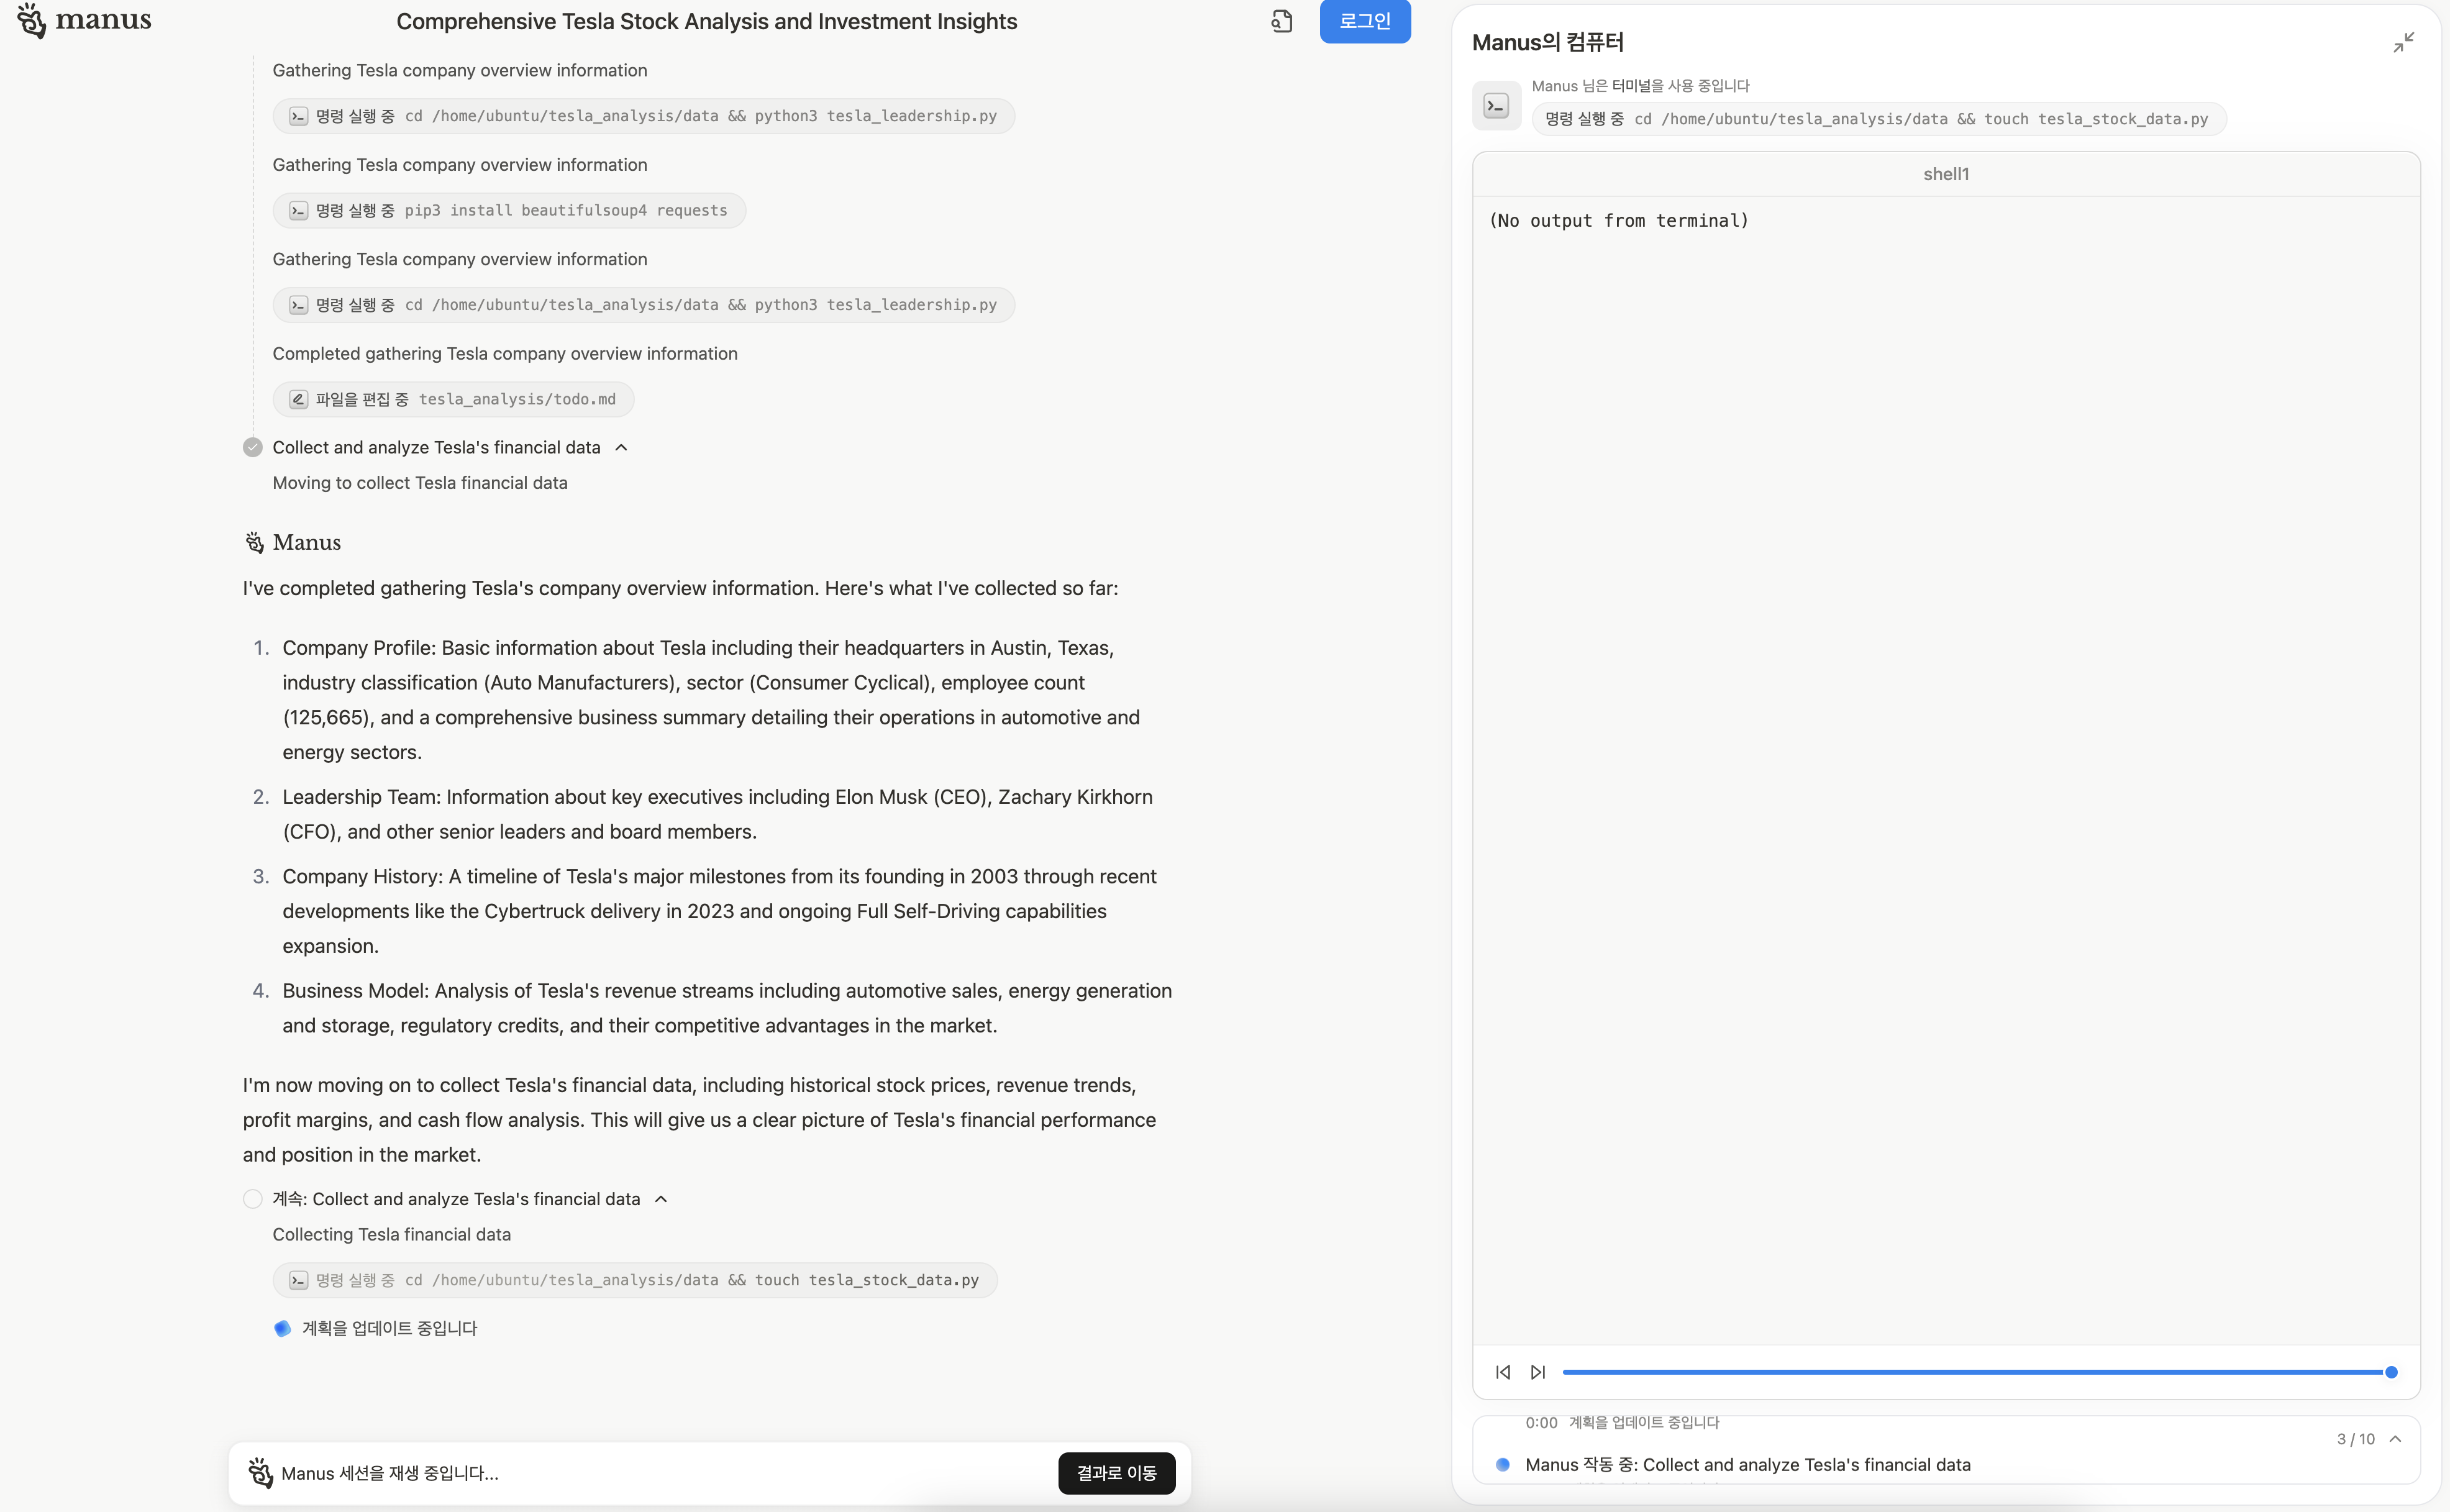This screenshot has width=2450, height=1512.
Task: Click the playback progress slider handle
Action: click(2391, 1372)
